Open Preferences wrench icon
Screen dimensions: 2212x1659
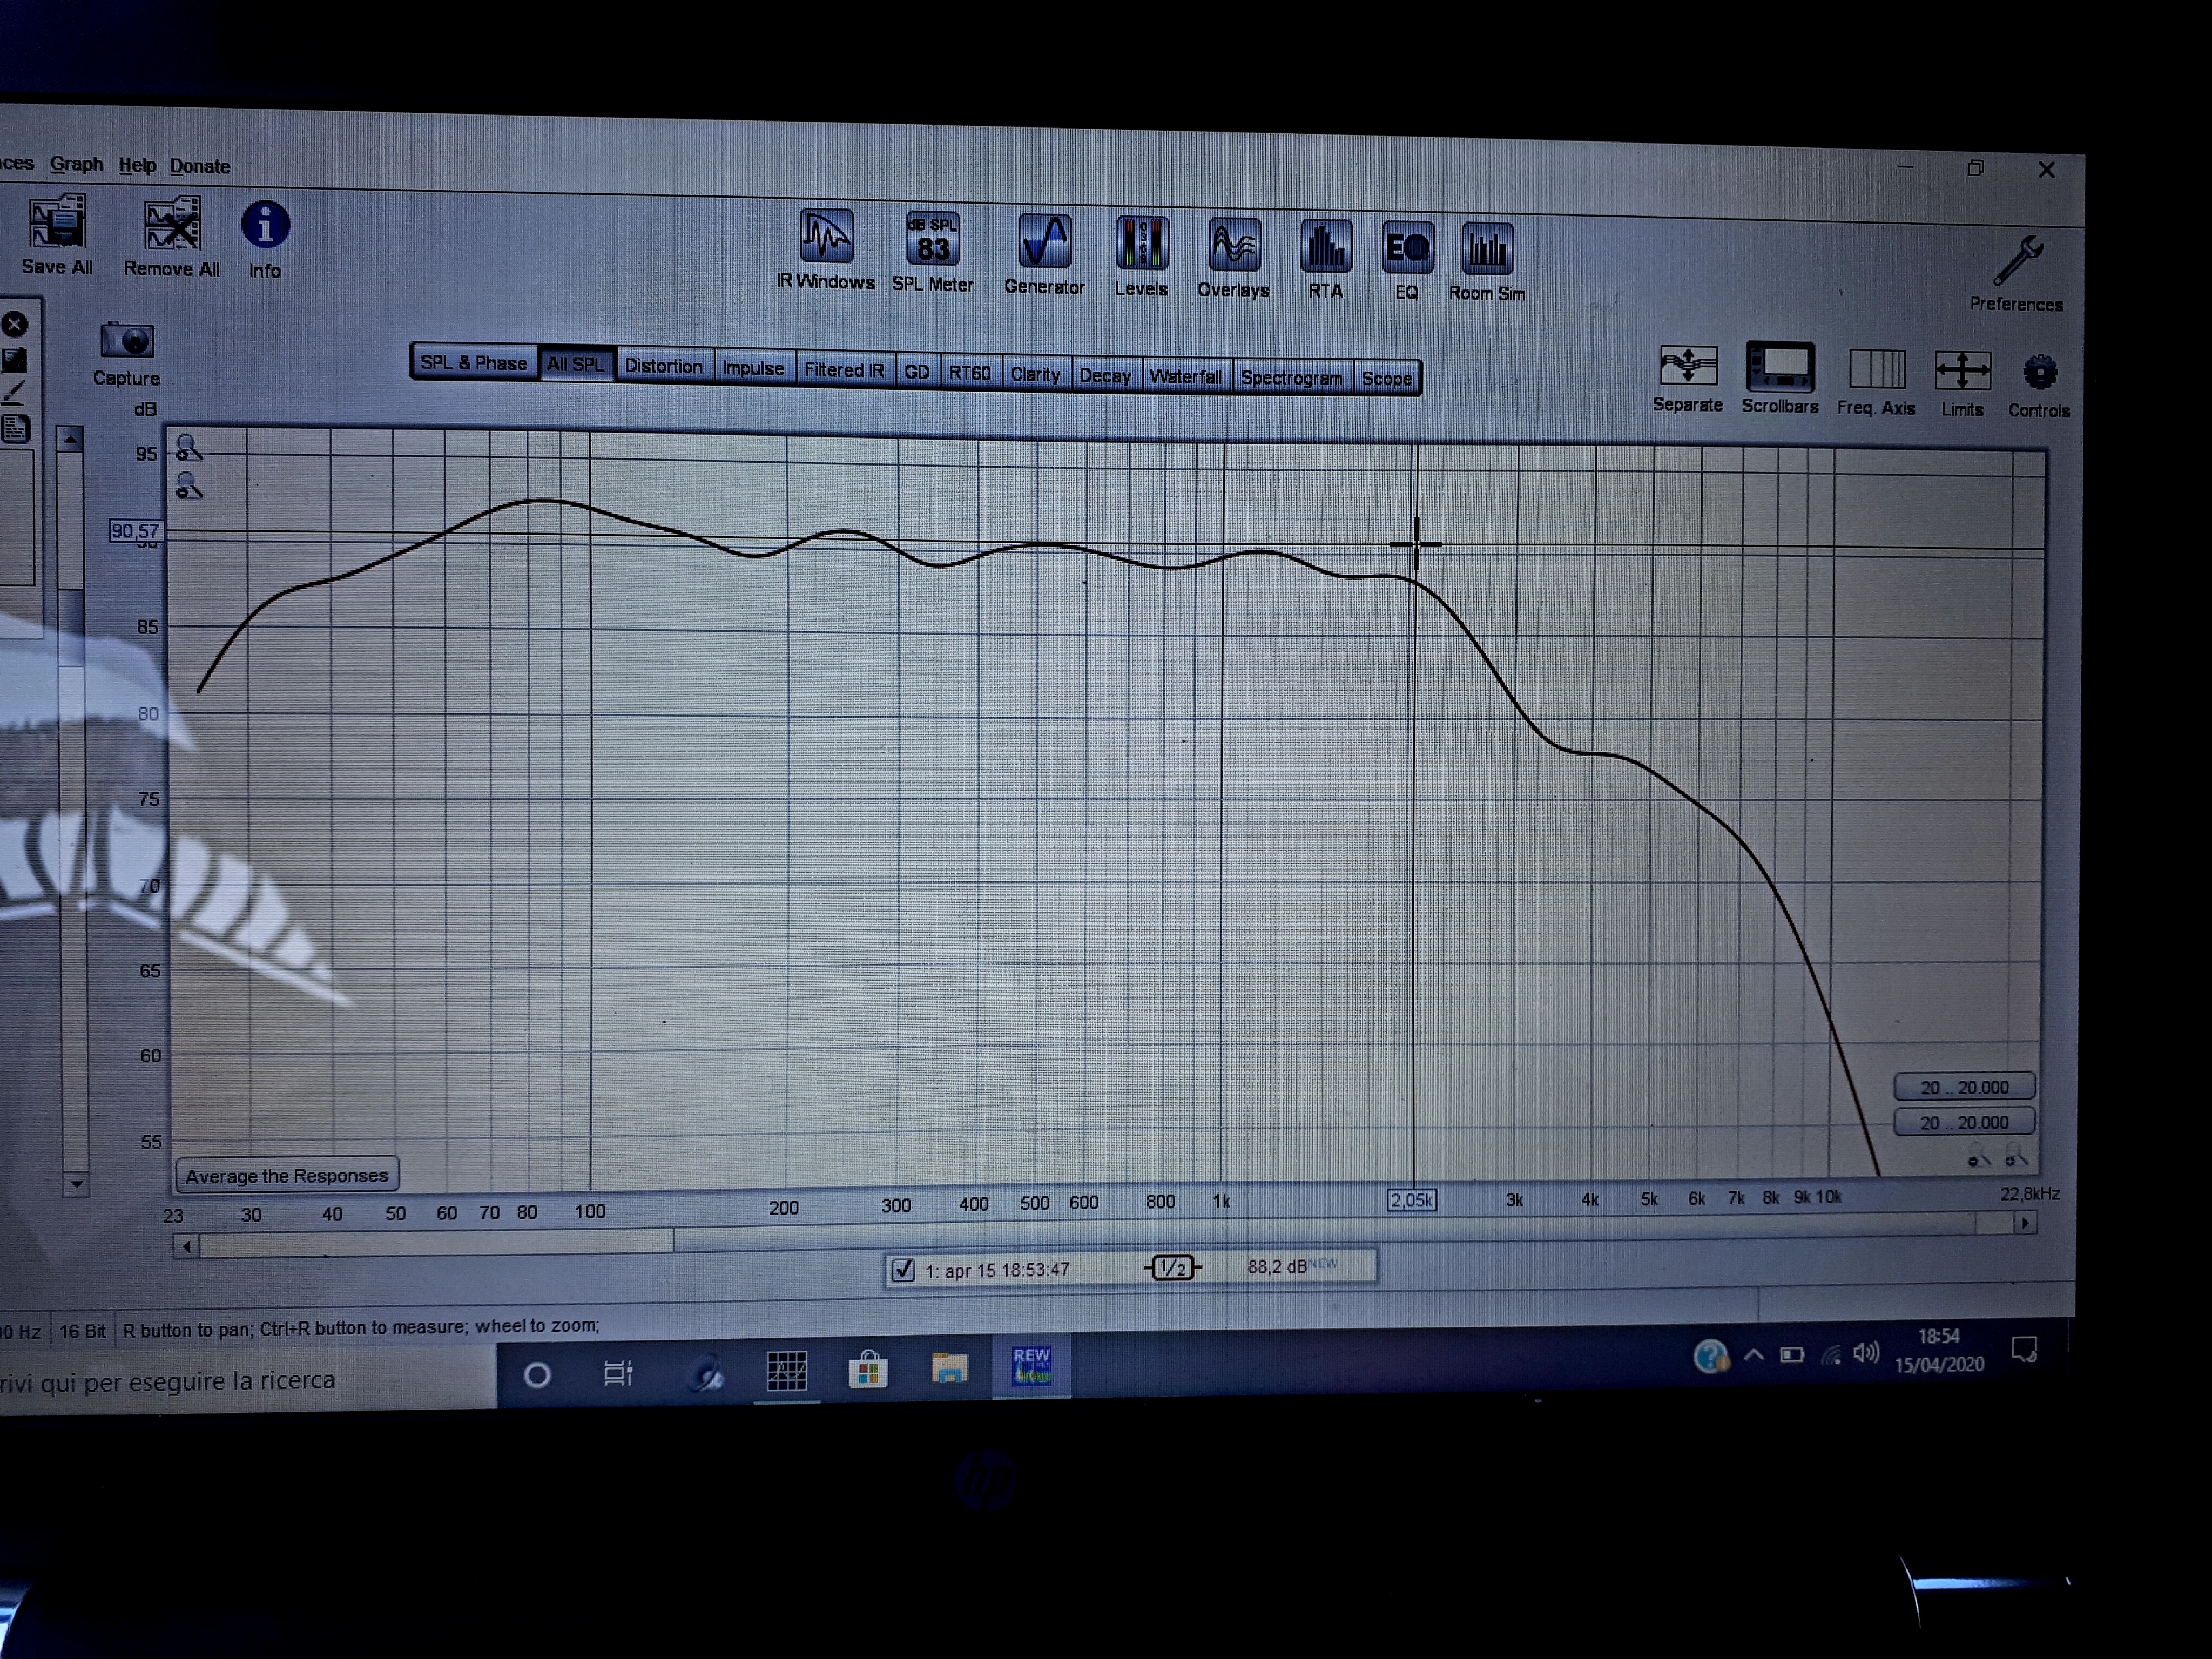[x=2017, y=261]
